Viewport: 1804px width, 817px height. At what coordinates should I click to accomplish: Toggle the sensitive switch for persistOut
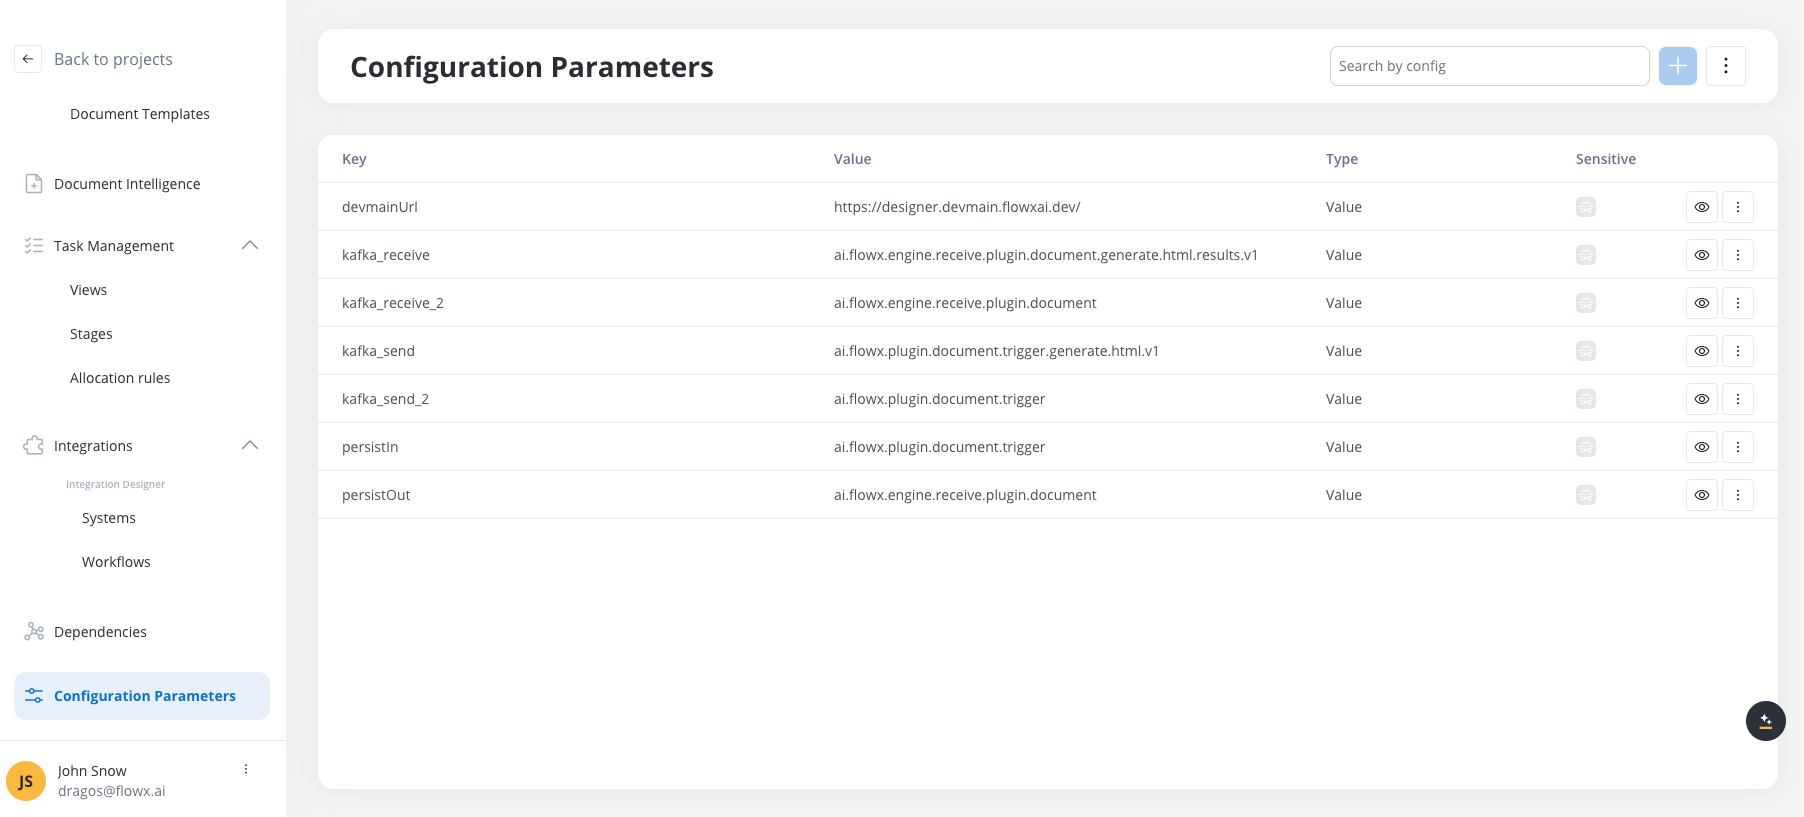1586,495
